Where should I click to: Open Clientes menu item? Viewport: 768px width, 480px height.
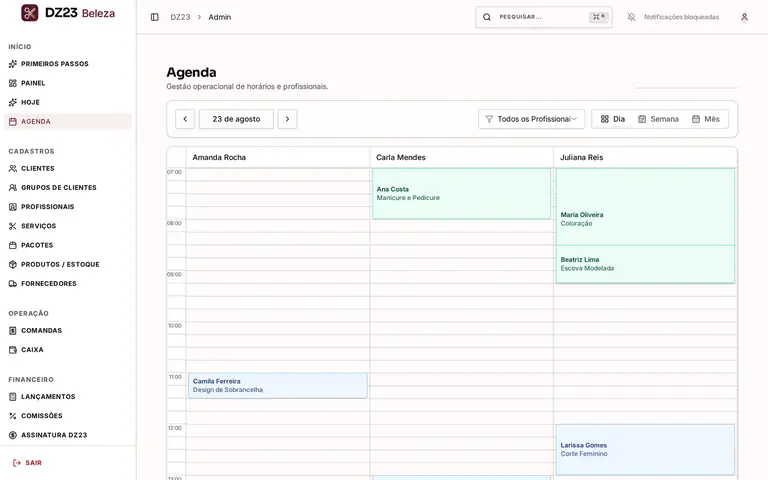(68, 168)
